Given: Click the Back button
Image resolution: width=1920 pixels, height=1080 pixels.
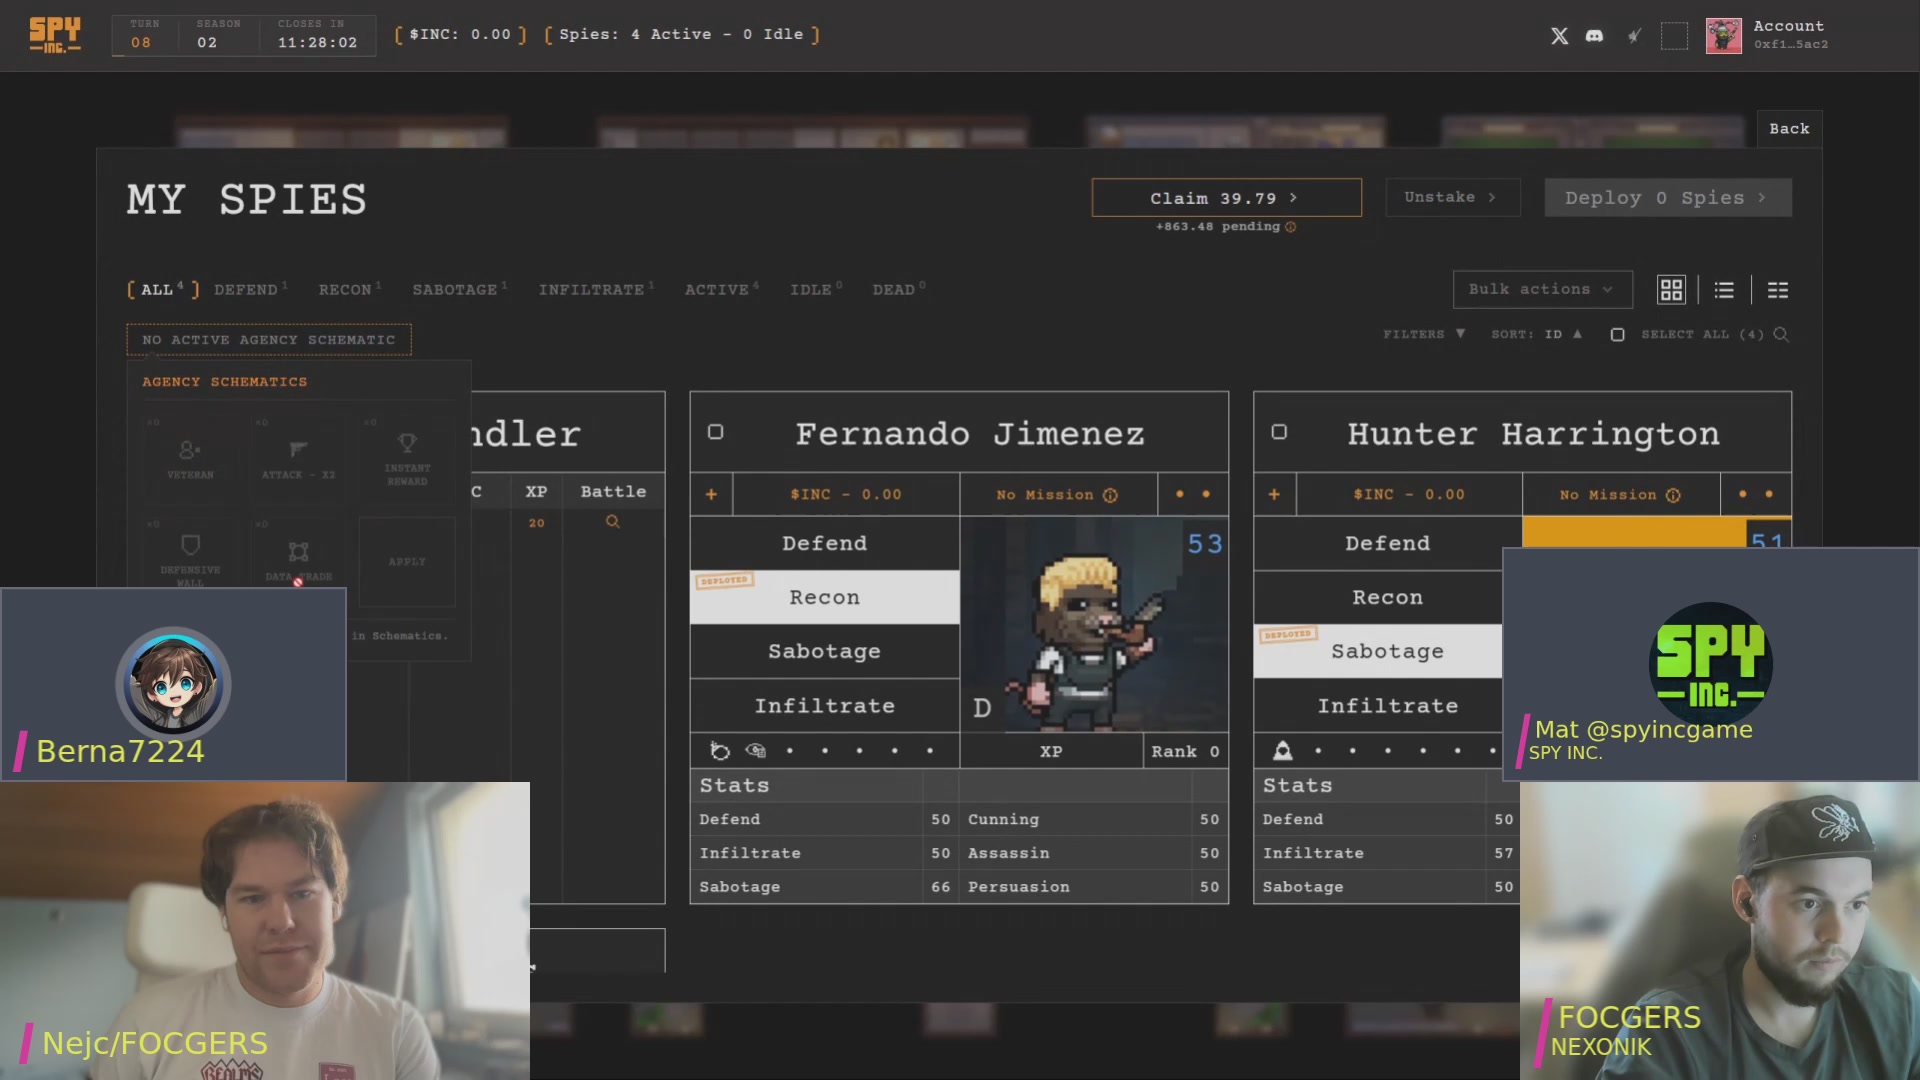Looking at the screenshot, I should [x=1789, y=129].
